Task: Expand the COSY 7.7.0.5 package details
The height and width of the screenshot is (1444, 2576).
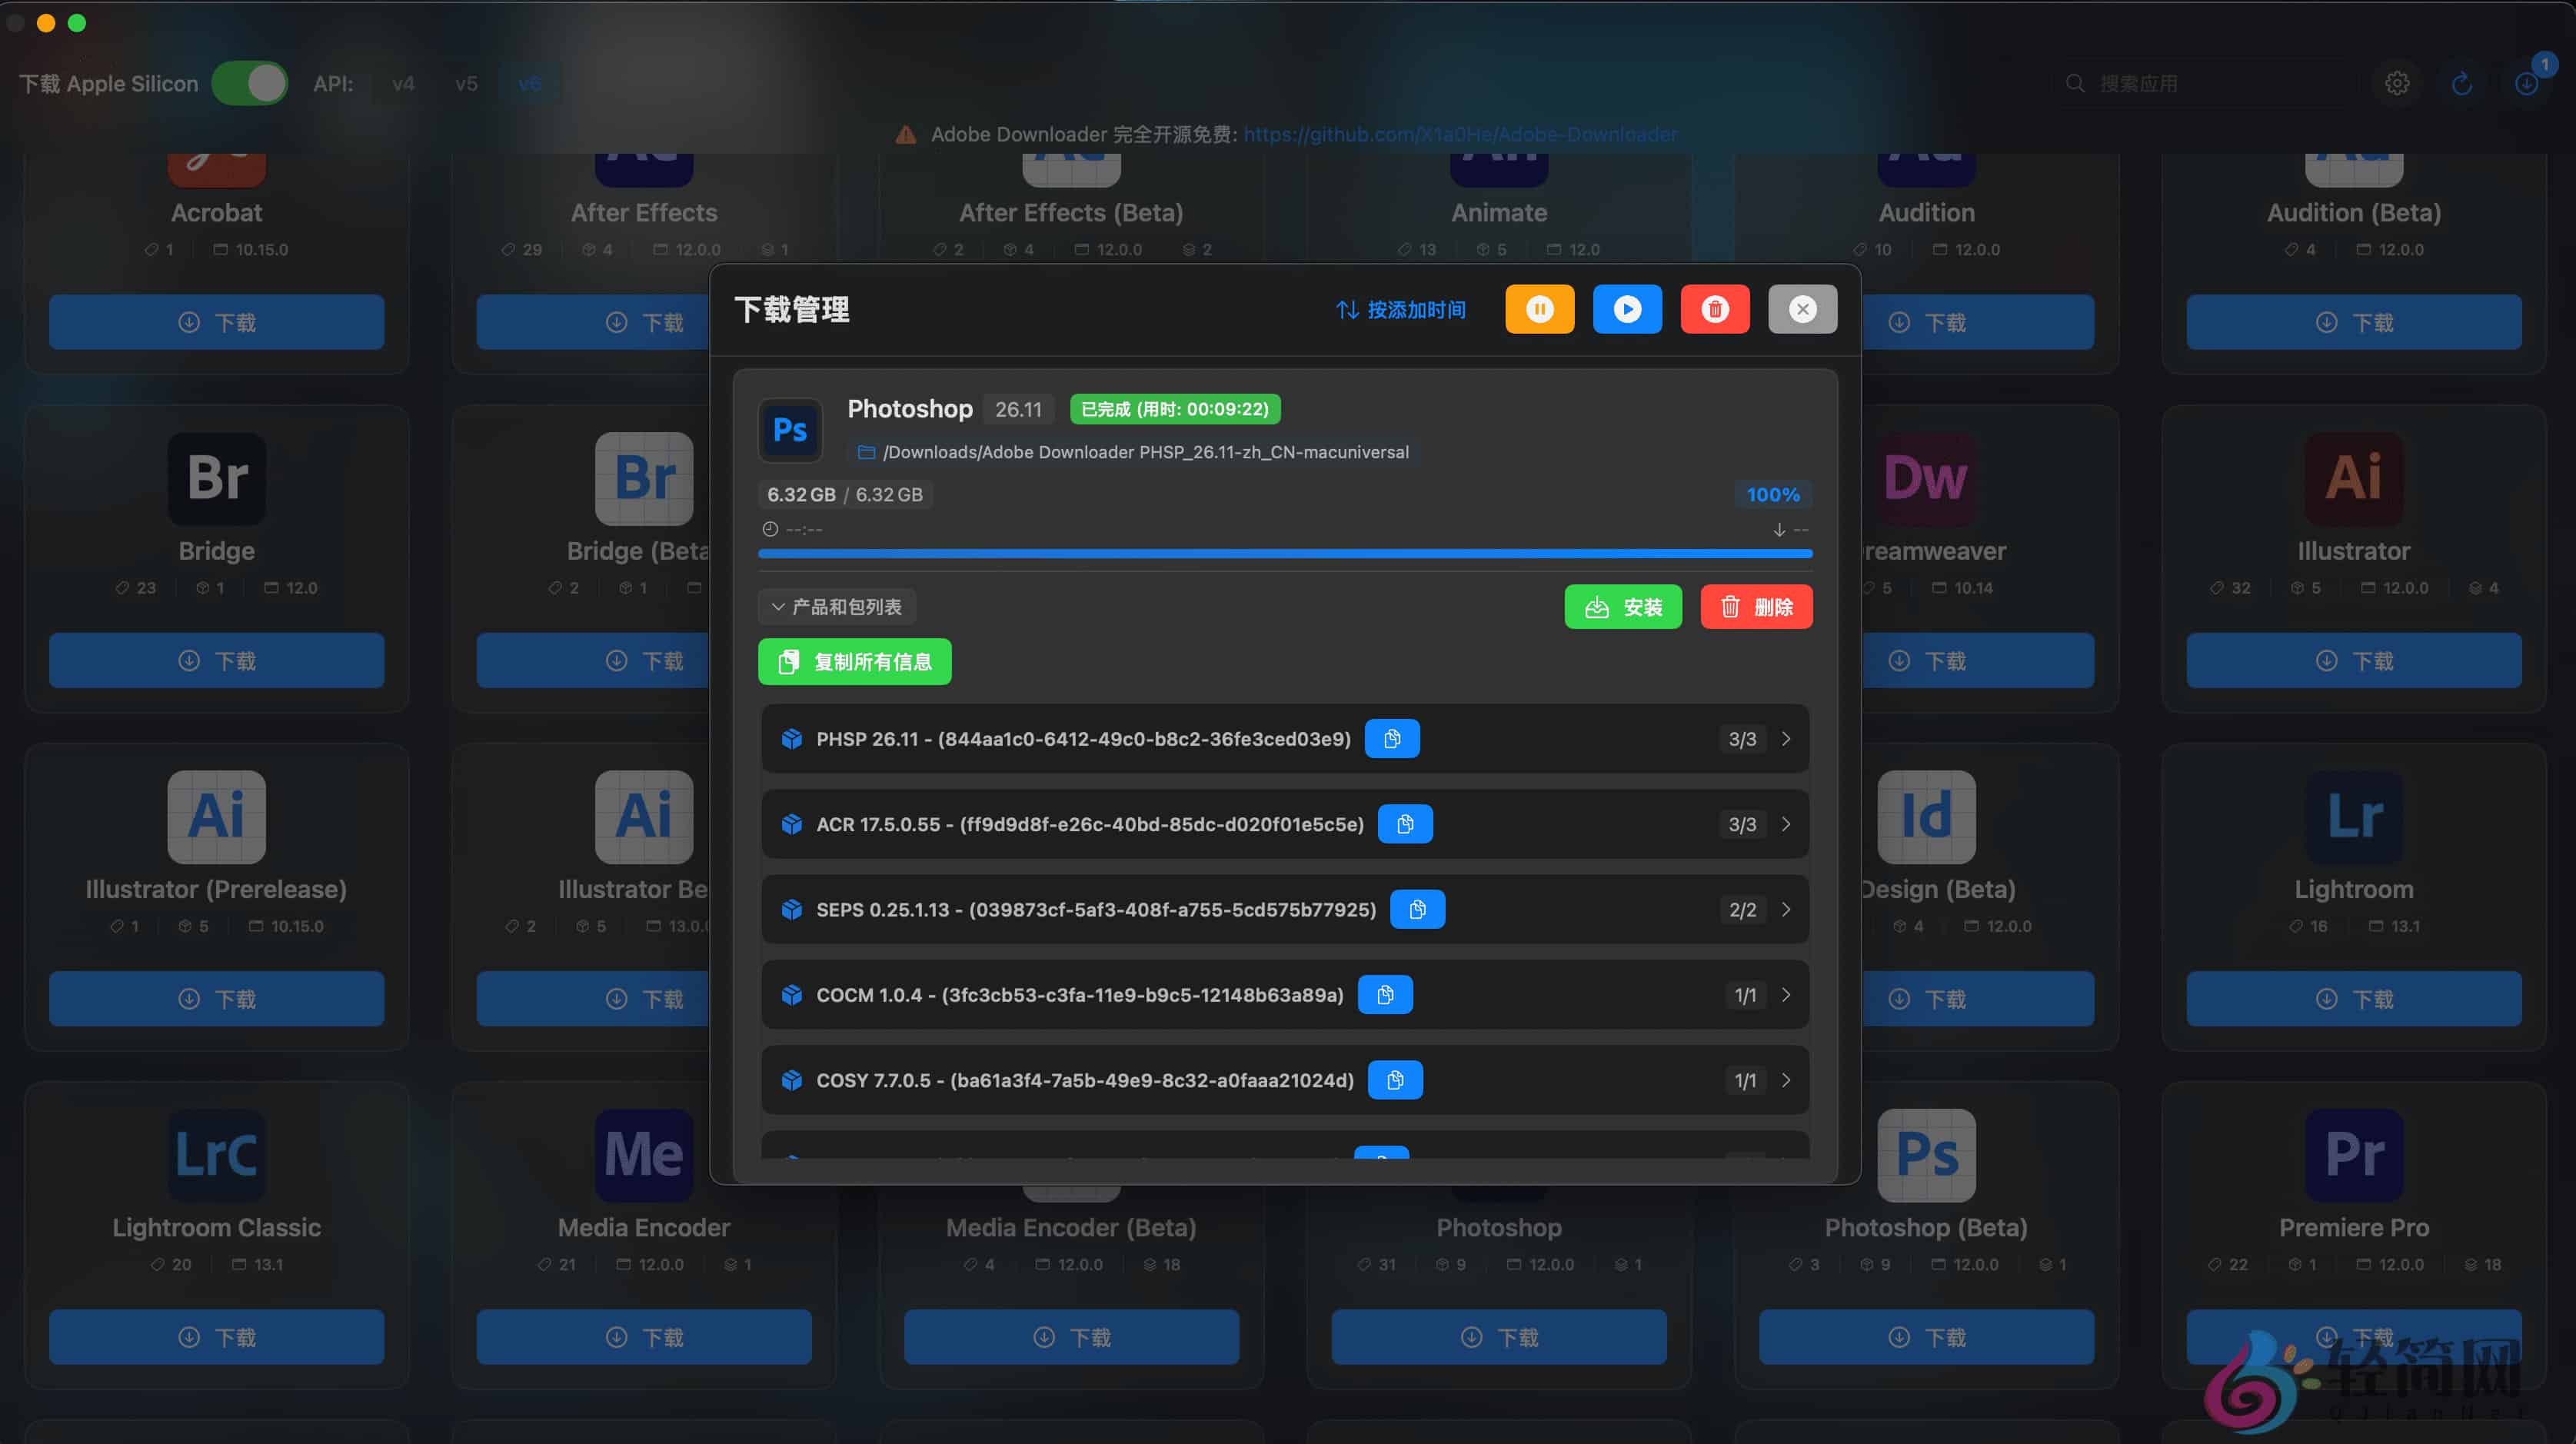Action: coord(1787,1080)
